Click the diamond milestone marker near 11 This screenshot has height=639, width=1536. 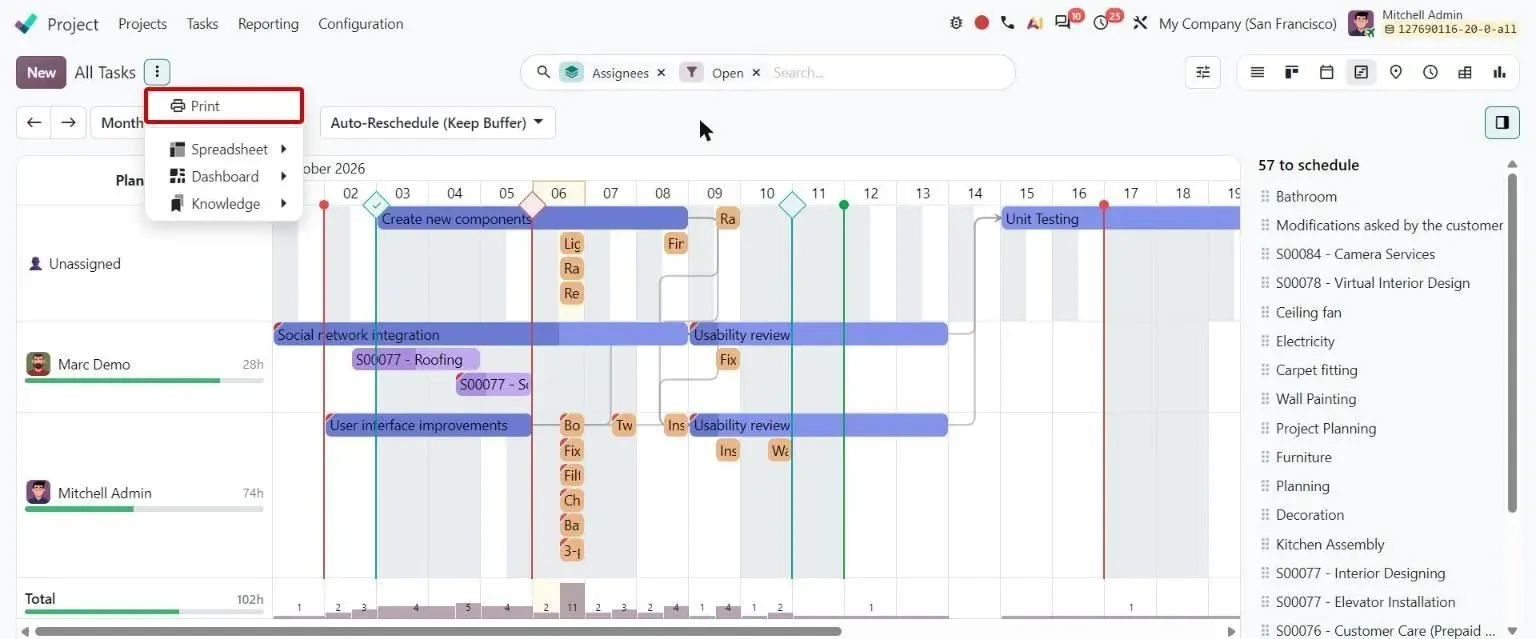[x=792, y=205]
